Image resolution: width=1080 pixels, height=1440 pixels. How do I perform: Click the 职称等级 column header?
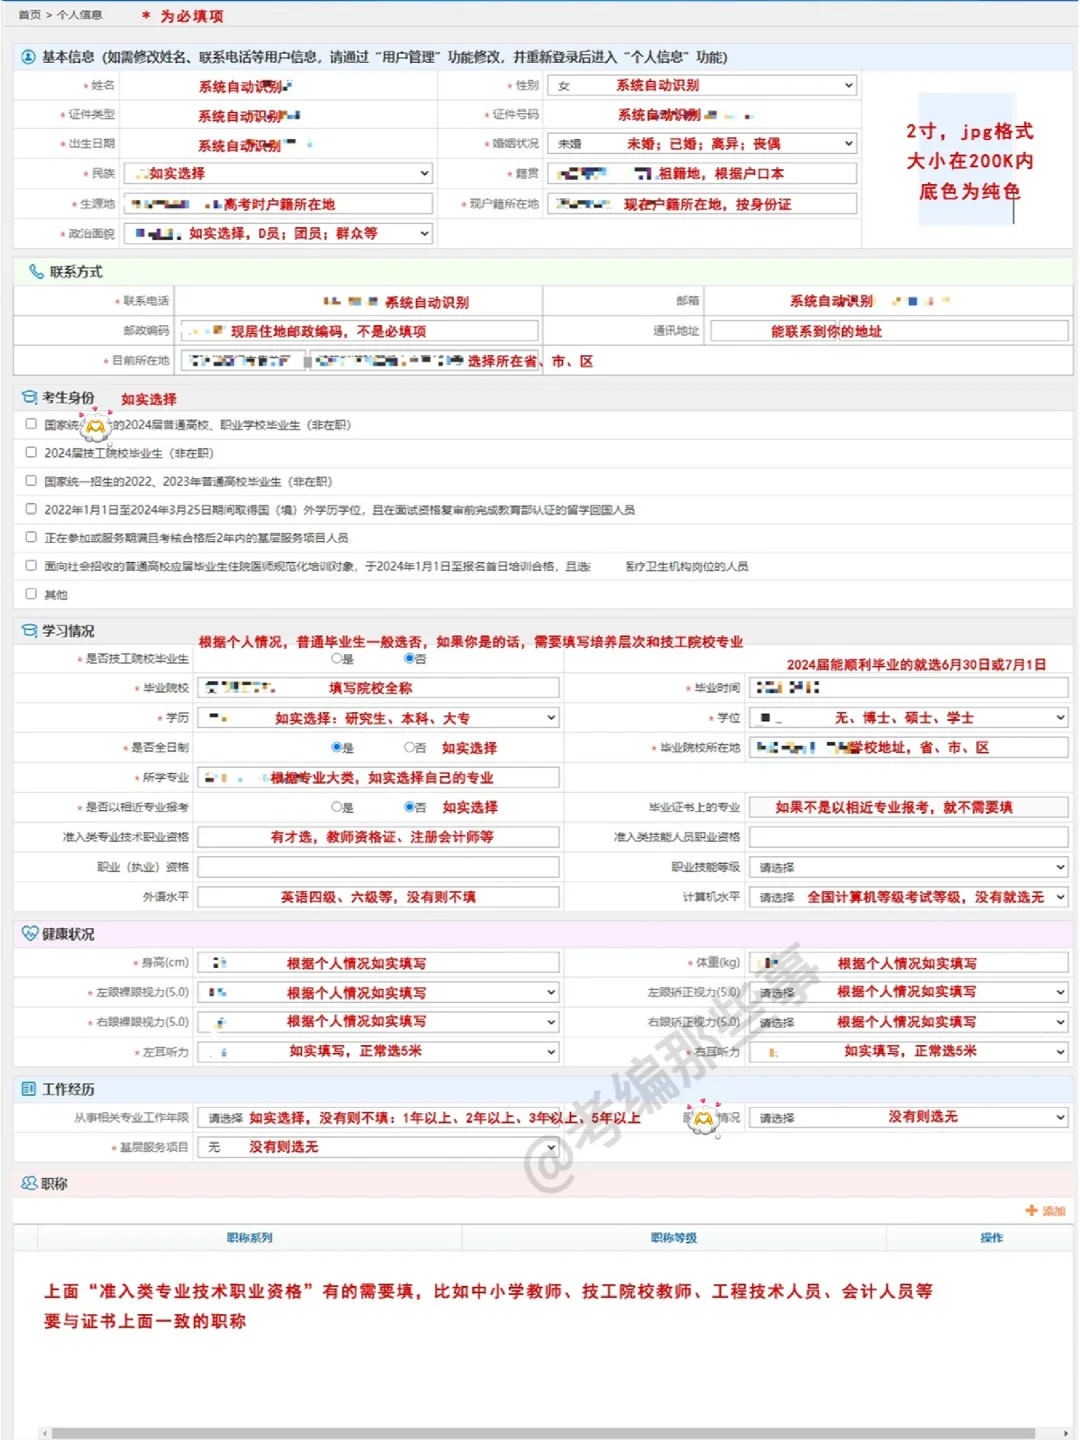pos(673,1238)
